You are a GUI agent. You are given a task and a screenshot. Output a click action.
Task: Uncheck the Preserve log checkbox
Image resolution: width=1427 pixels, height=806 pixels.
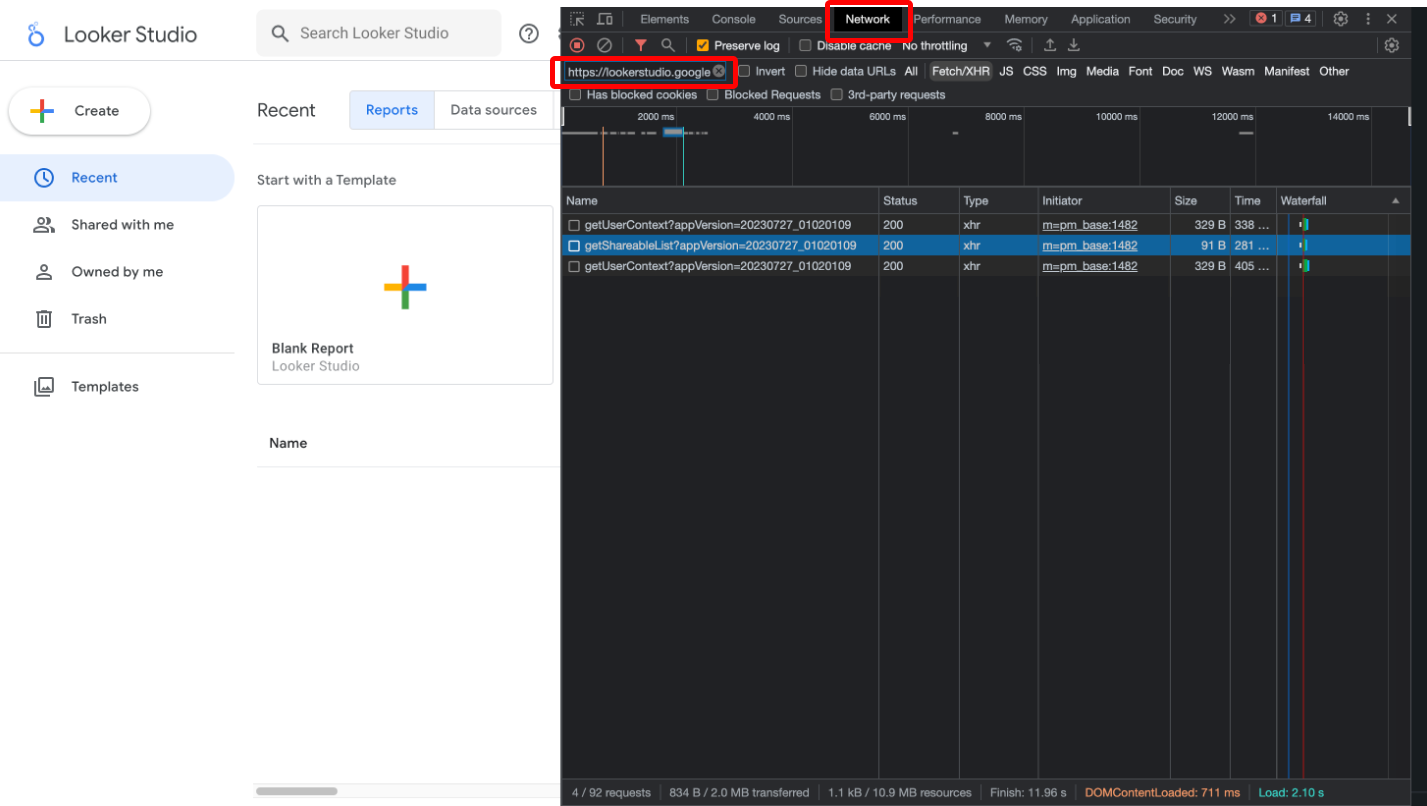[703, 46]
